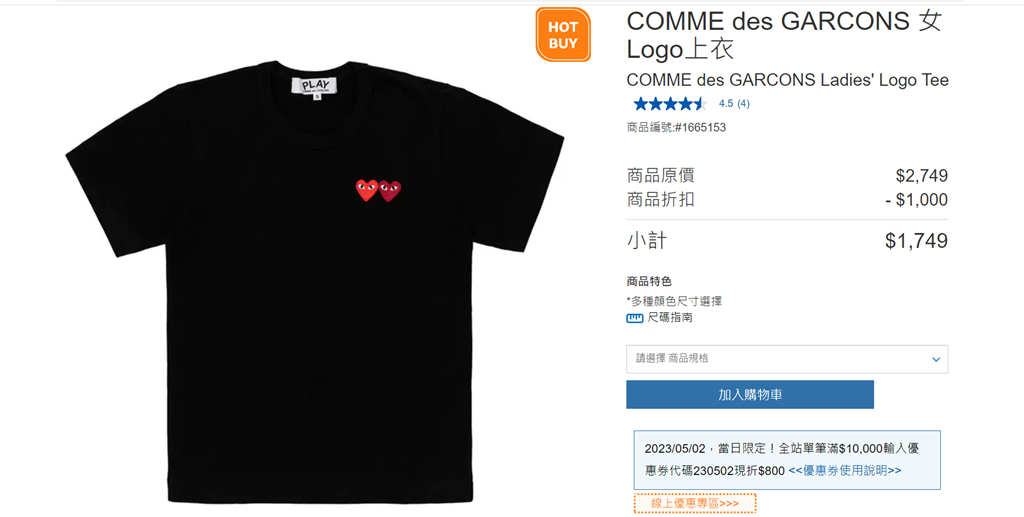The image size is (1024, 517).
Task: Open the 請選擇 商品規格 dropdown
Action: click(787, 359)
